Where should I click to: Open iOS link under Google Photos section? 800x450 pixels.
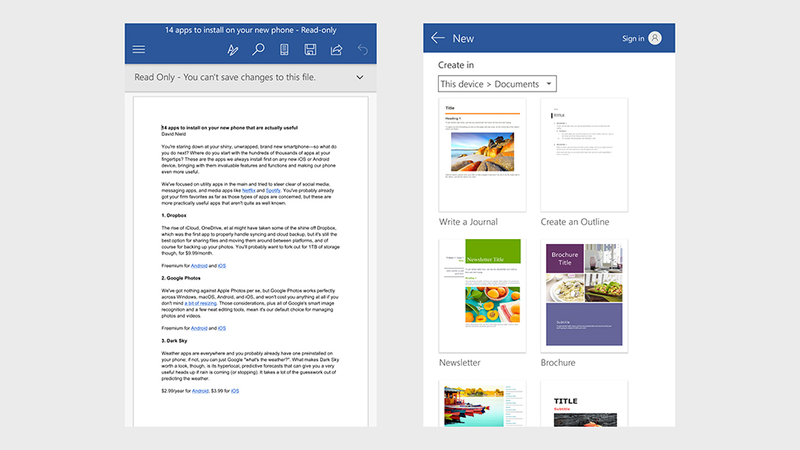pos(222,328)
